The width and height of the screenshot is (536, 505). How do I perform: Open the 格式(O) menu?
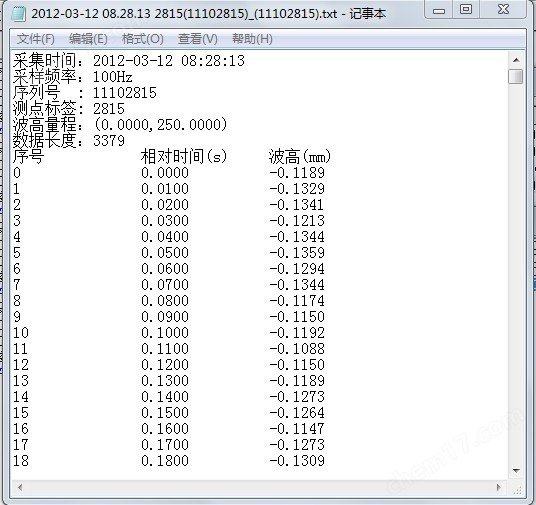(143, 39)
